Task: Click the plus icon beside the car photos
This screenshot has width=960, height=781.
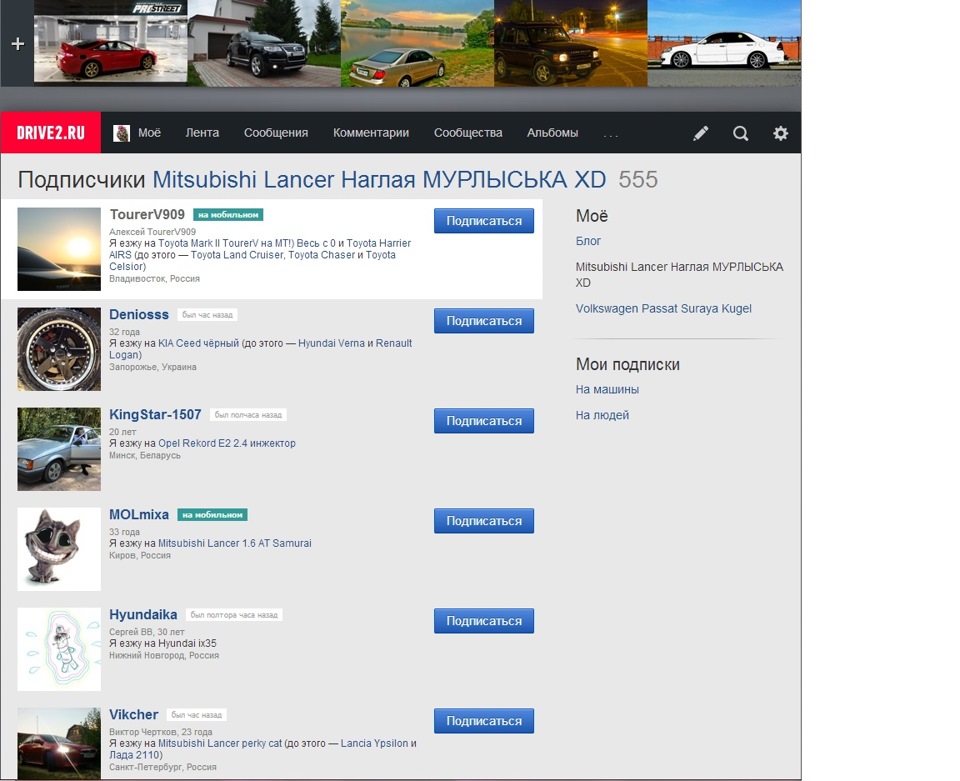Action: 18,43
